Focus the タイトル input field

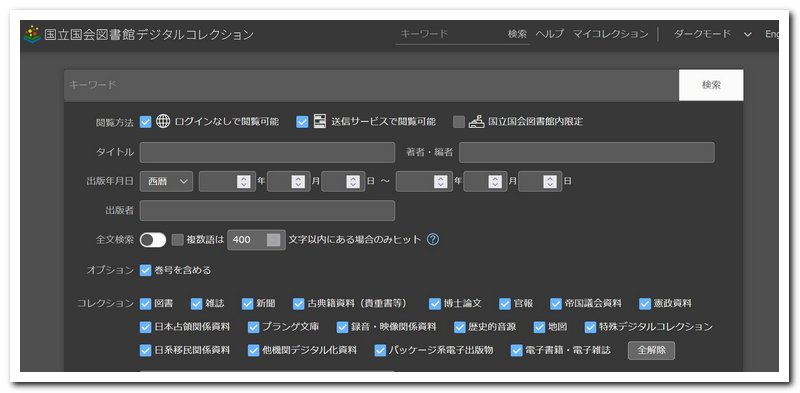267,152
